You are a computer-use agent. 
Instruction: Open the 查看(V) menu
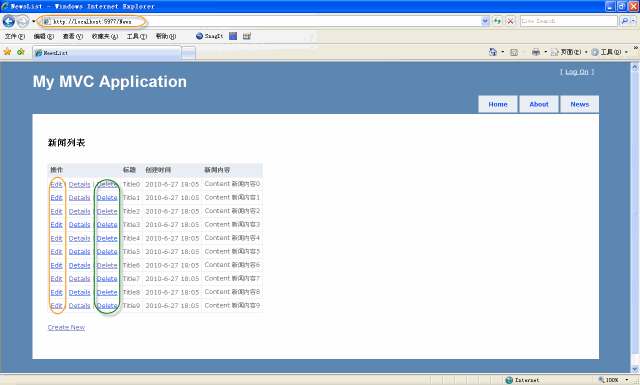[x=73, y=36]
